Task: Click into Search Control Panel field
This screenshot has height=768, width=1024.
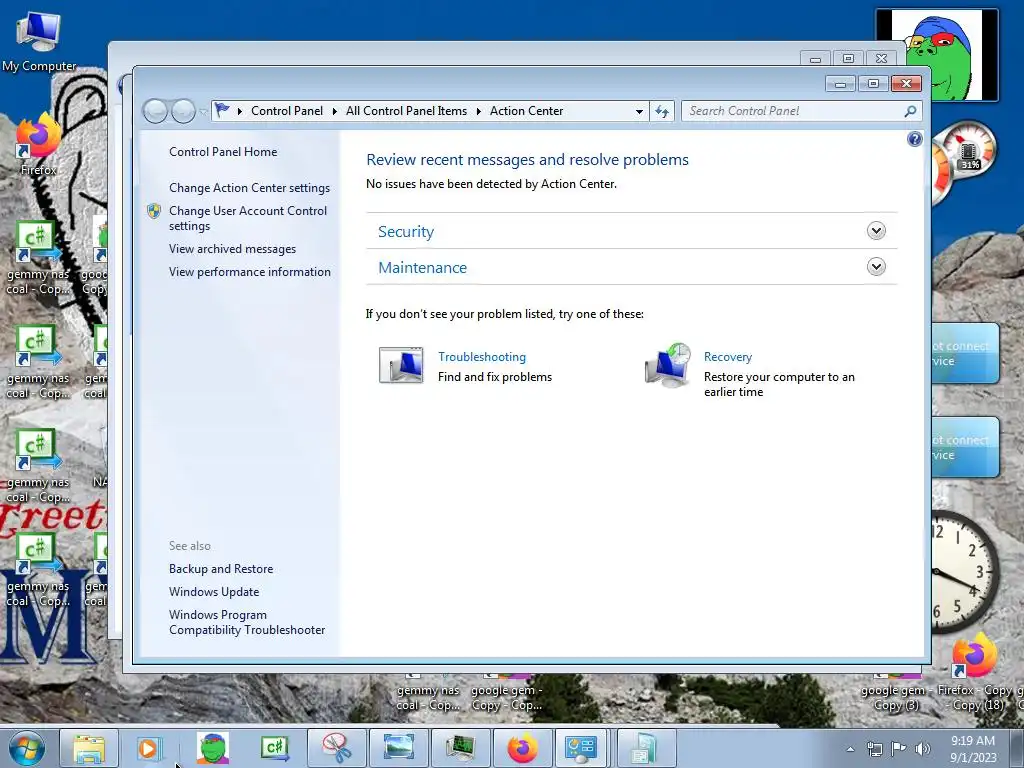Action: (793, 111)
